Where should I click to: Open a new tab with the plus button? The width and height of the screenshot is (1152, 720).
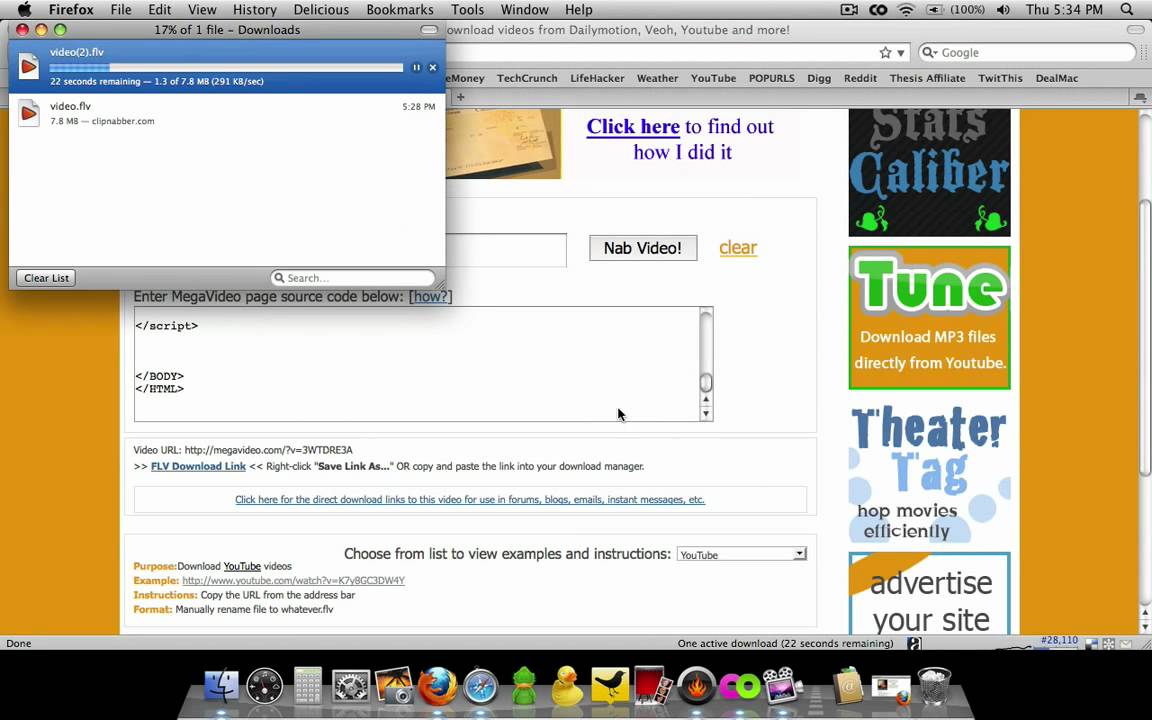[461, 97]
